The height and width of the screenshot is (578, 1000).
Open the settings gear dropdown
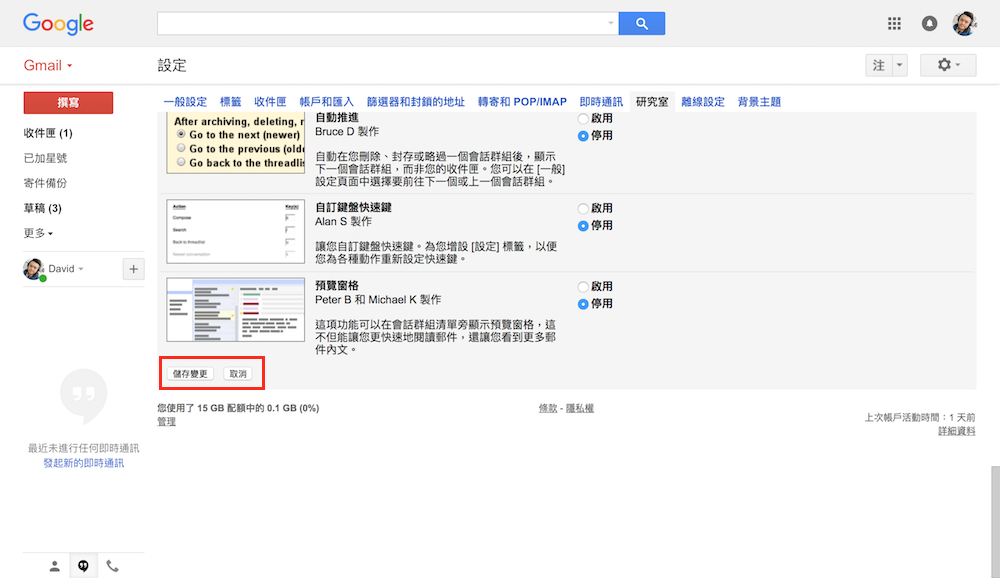click(946, 65)
